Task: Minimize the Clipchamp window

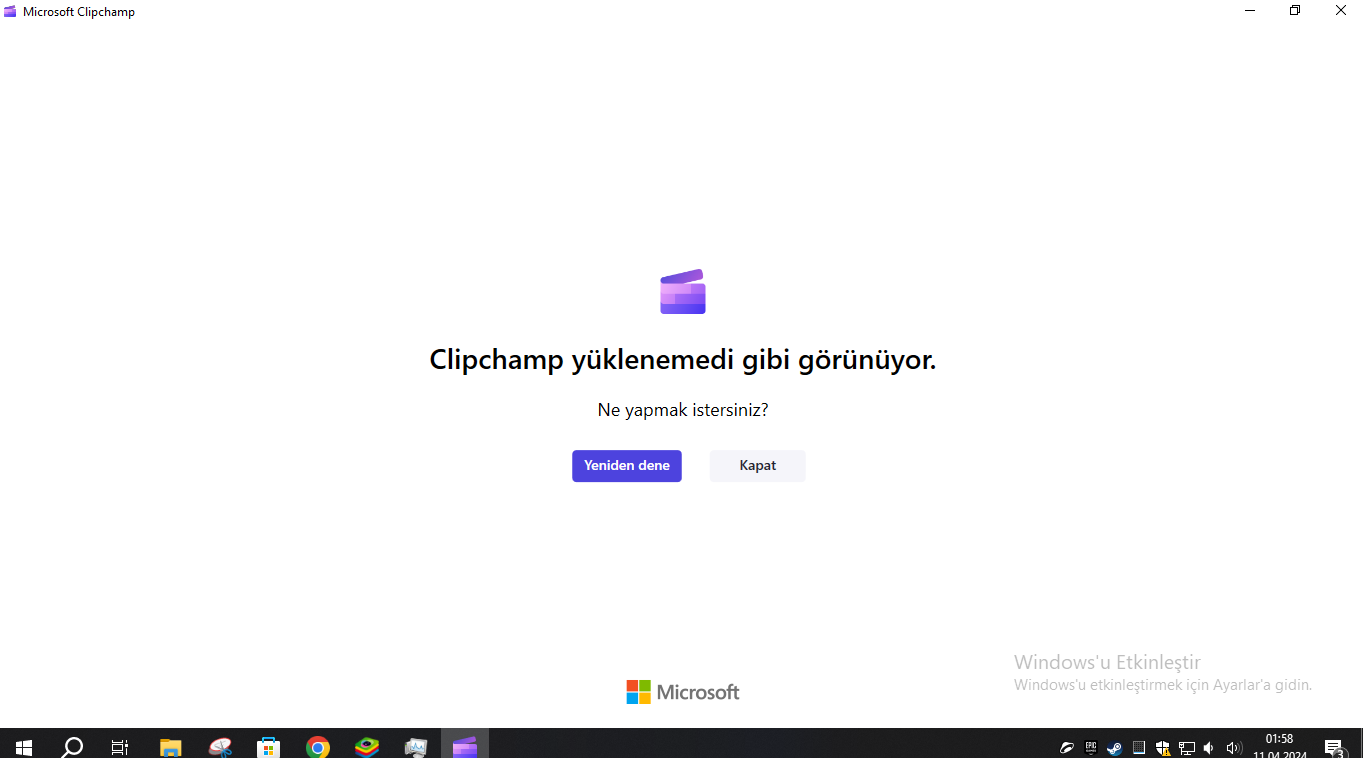Action: 1250,11
